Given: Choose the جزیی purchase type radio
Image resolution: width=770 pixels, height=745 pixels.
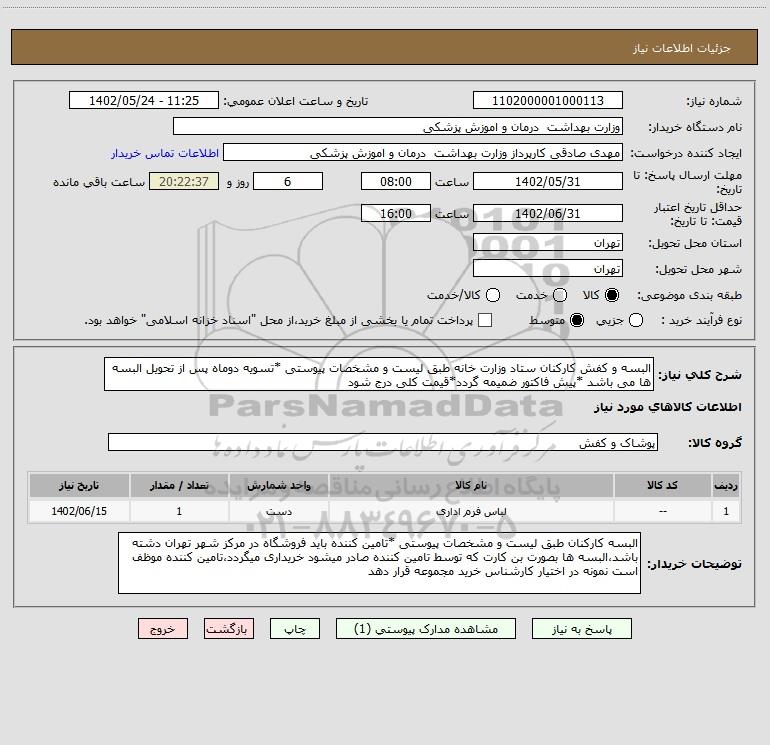Looking at the screenshot, I should click(636, 320).
